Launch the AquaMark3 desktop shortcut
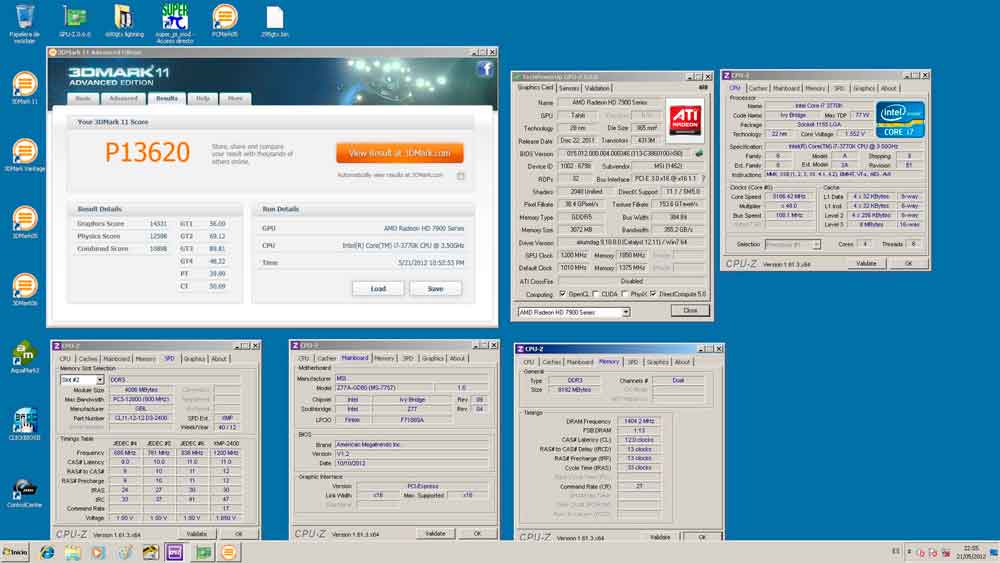The width and height of the screenshot is (1000, 563). coord(24,353)
